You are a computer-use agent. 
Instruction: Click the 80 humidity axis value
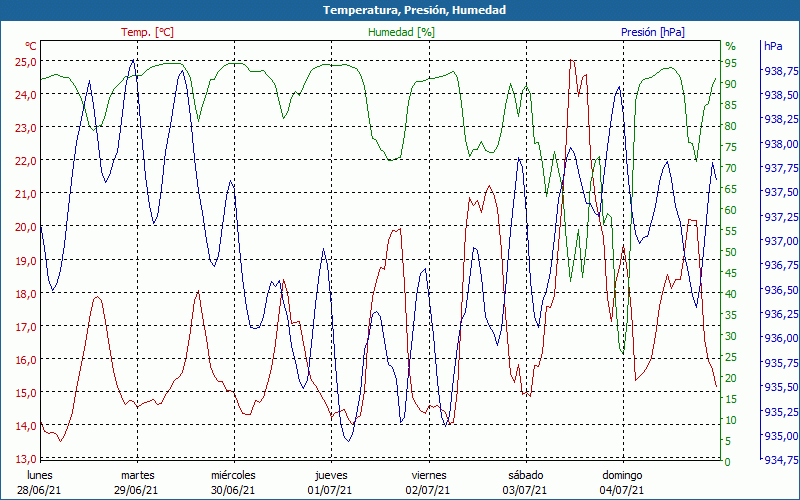[731, 126]
